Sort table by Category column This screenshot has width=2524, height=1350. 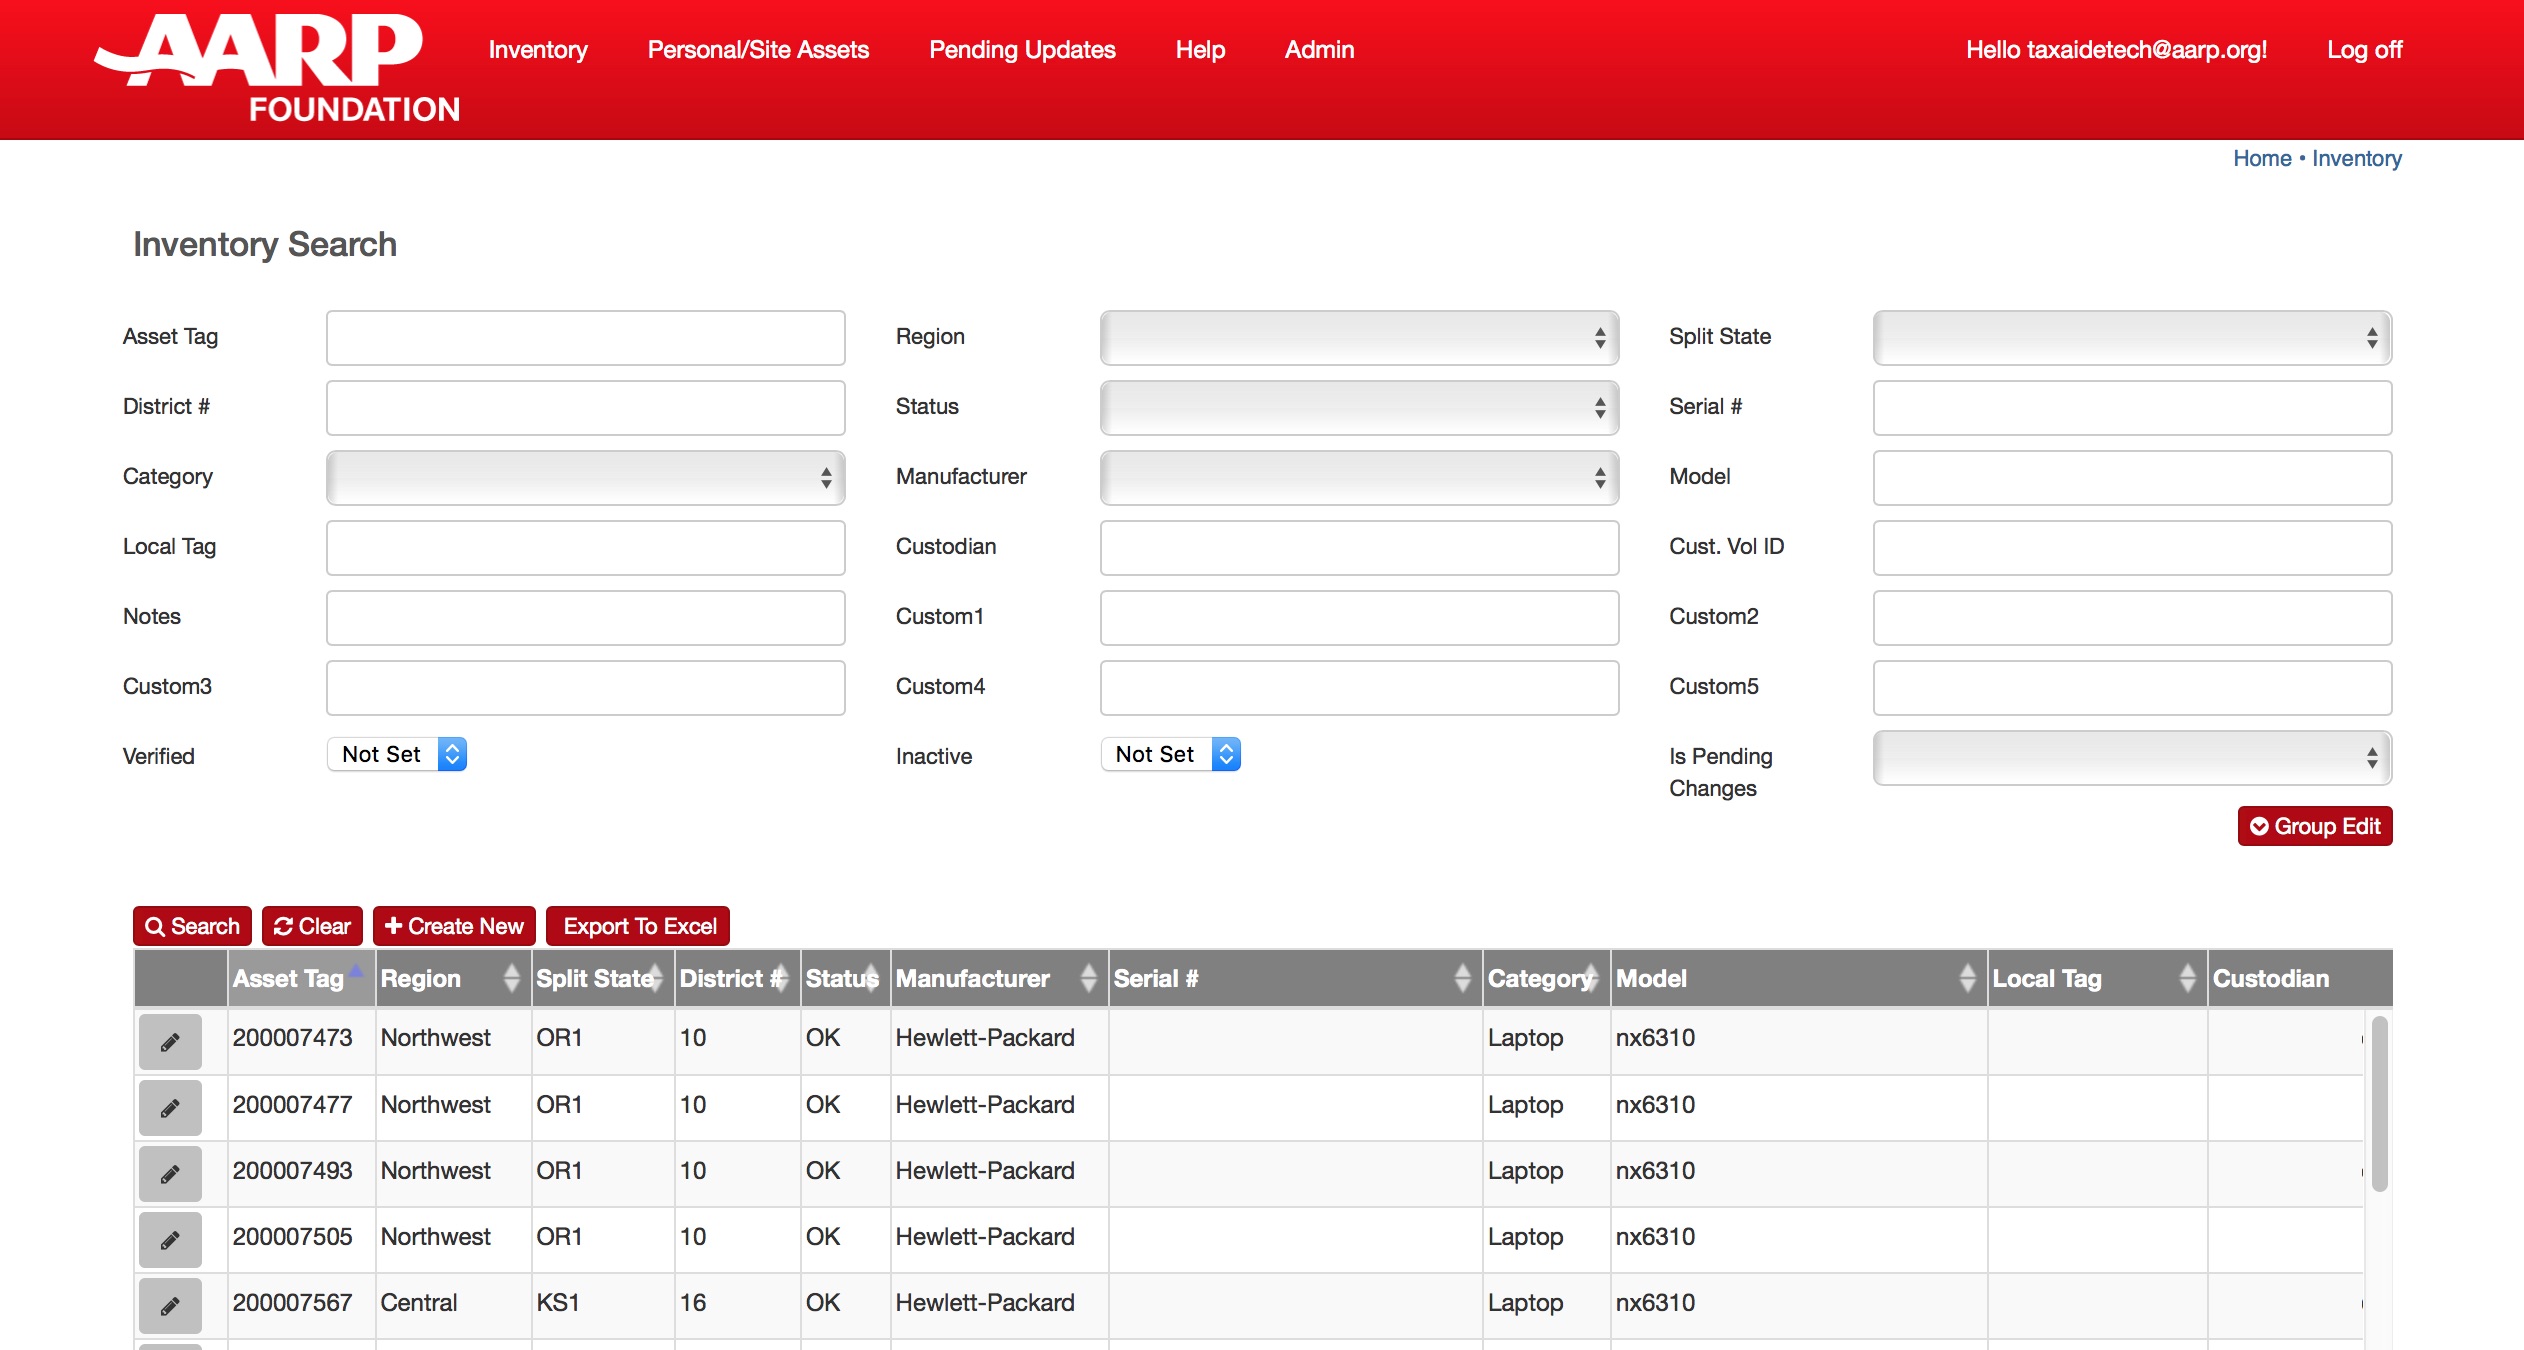coord(1546,978)
